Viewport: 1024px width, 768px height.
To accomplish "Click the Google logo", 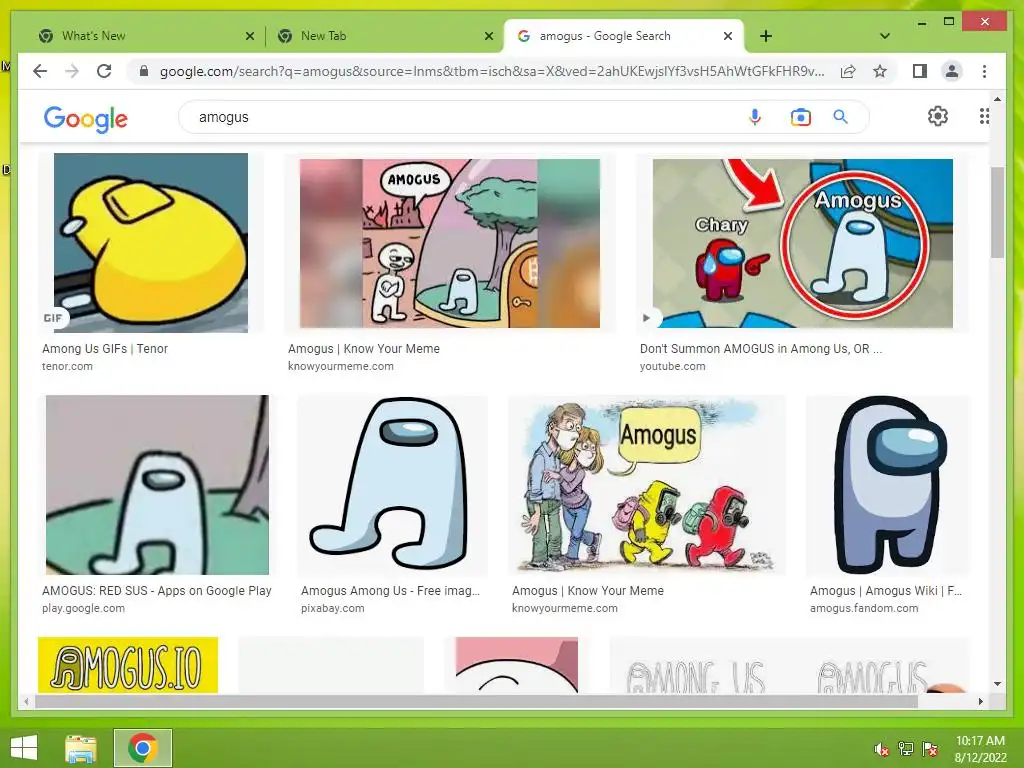I will tap(86, 118).
